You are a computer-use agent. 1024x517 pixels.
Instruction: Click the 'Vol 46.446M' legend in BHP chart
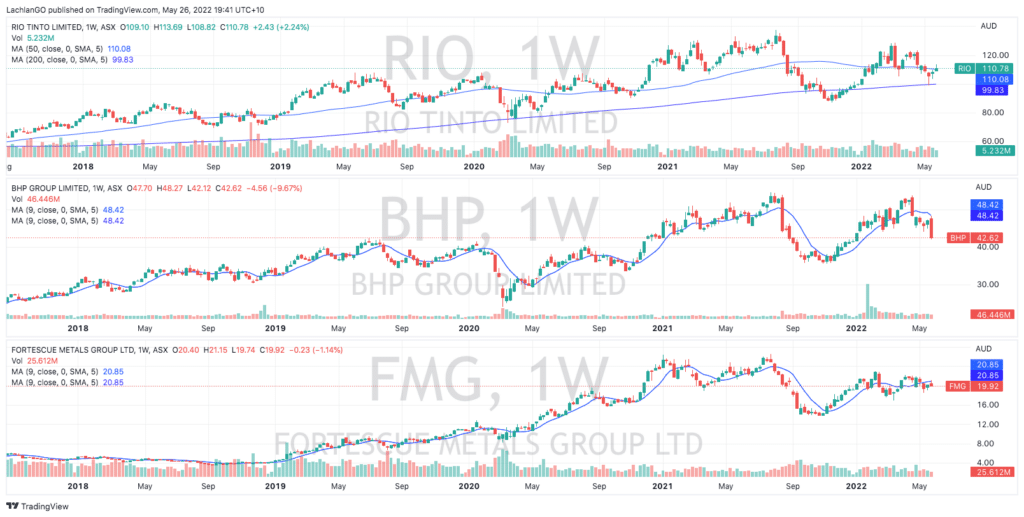[37, 199]
